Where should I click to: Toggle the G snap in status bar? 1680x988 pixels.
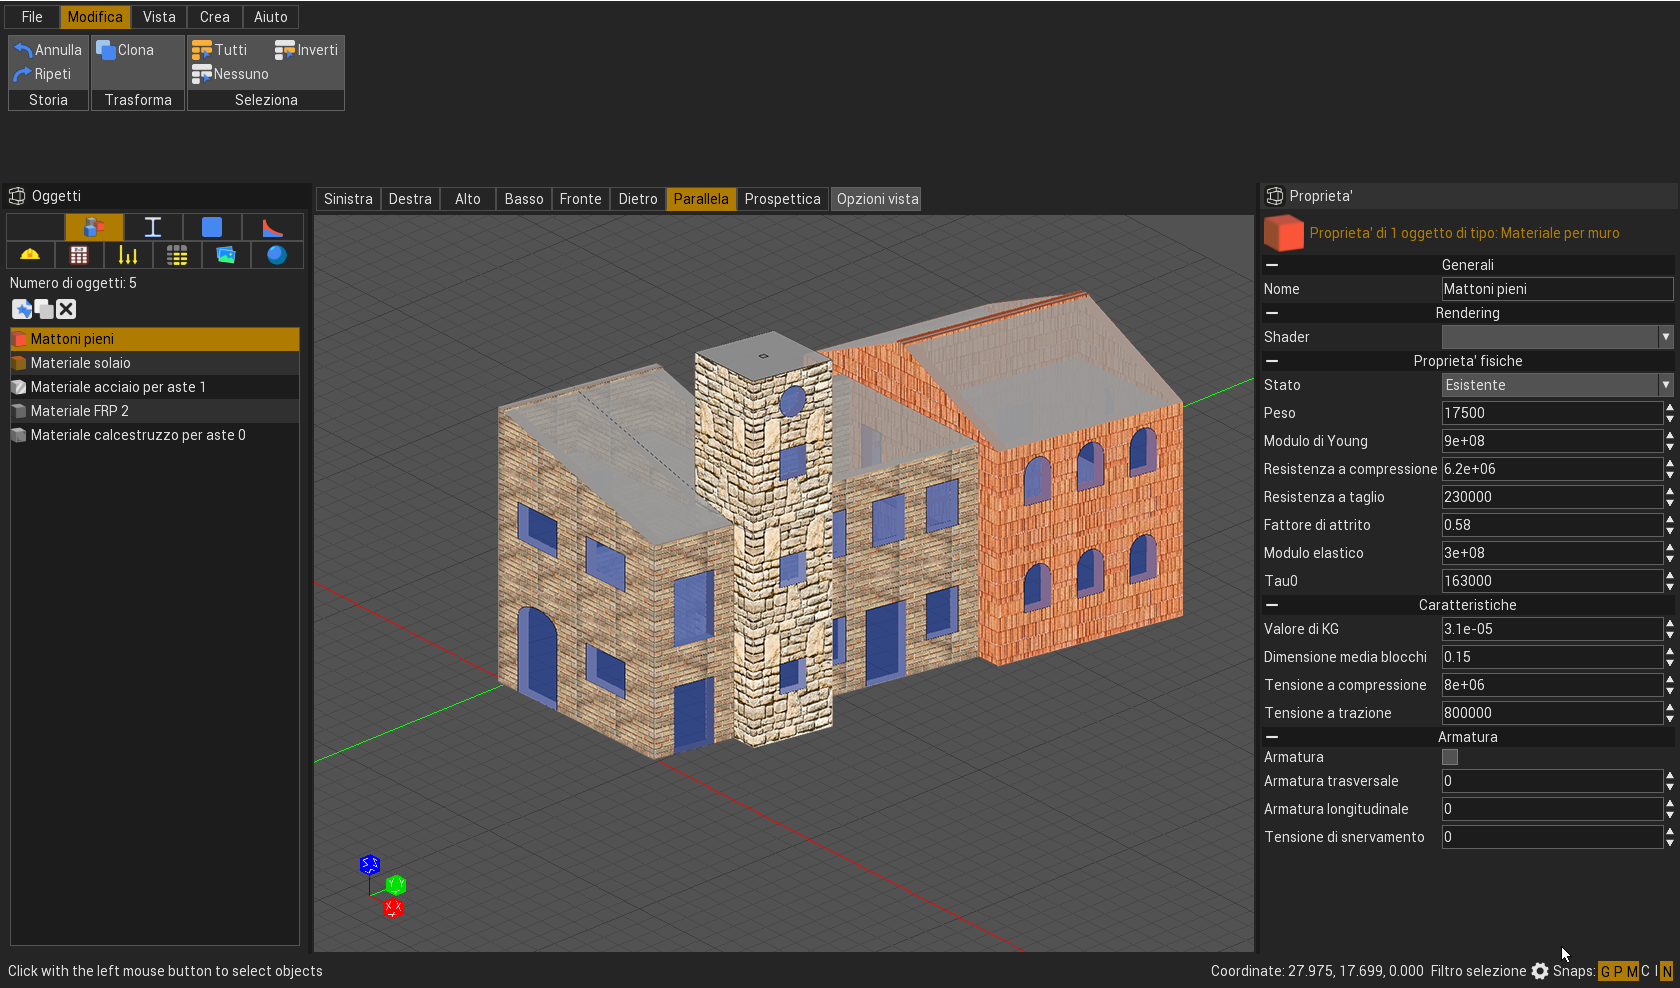coord(1605,971)
